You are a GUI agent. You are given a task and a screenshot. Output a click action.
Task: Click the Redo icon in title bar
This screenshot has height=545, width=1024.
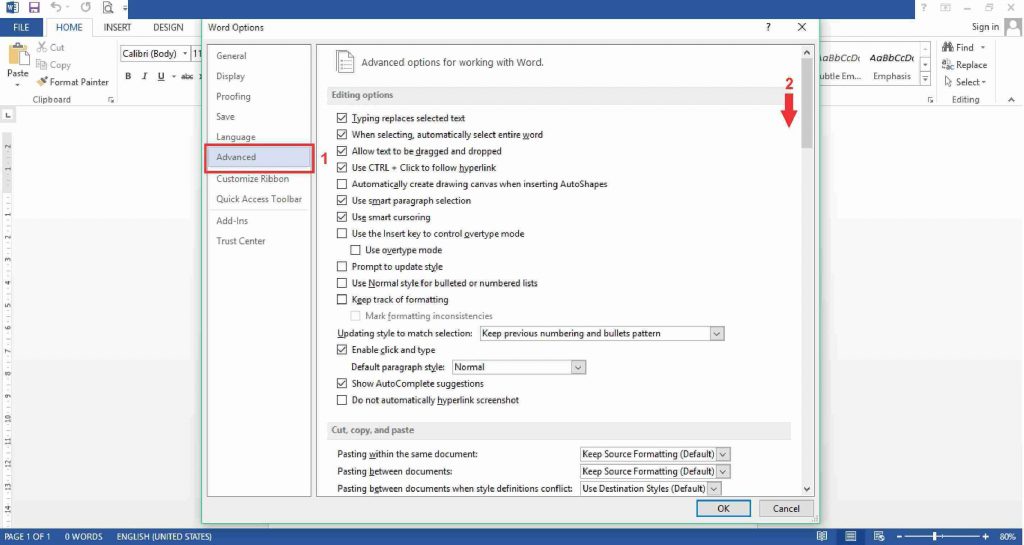pyautogui.click(x=86, y=8)
